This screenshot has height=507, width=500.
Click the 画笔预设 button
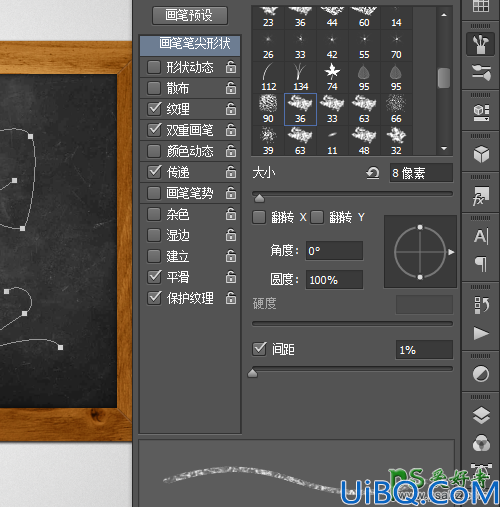click(x=190, y=15)
